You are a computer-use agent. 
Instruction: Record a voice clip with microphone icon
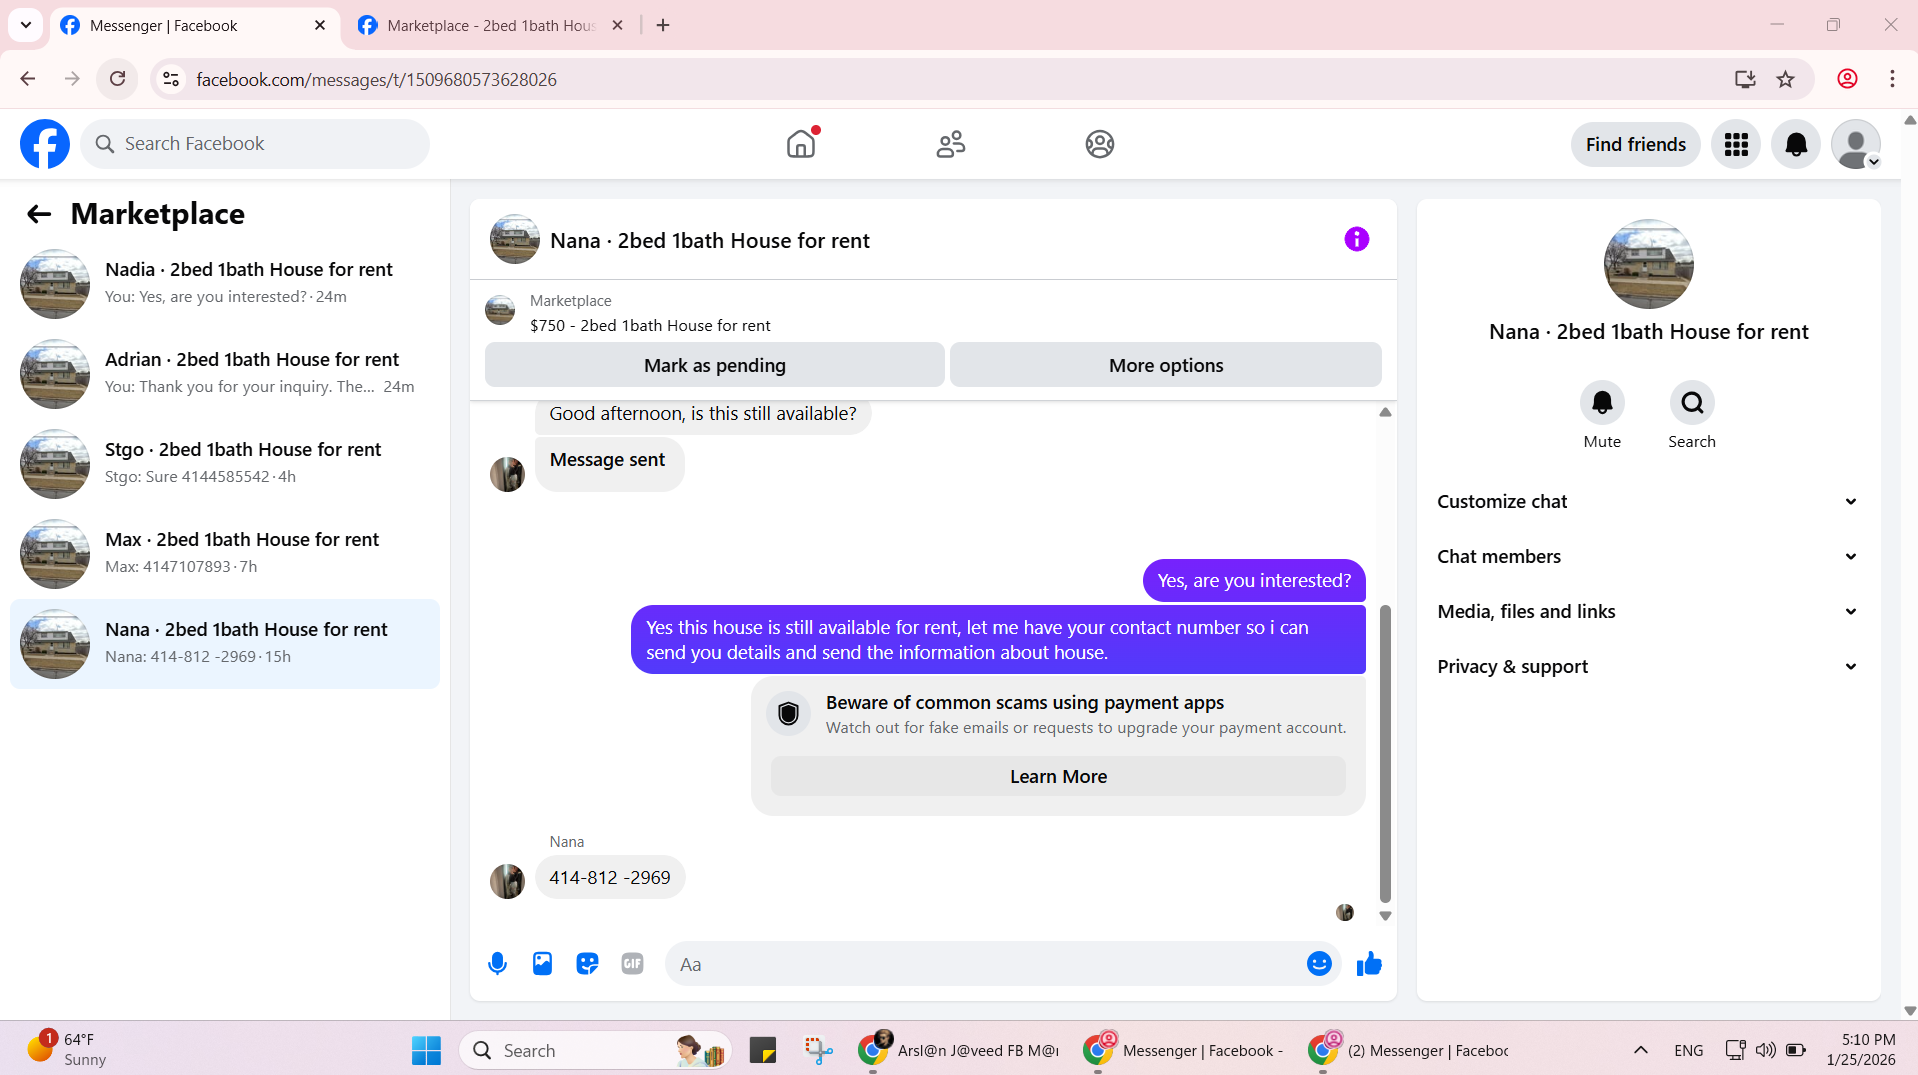(497, 964)
